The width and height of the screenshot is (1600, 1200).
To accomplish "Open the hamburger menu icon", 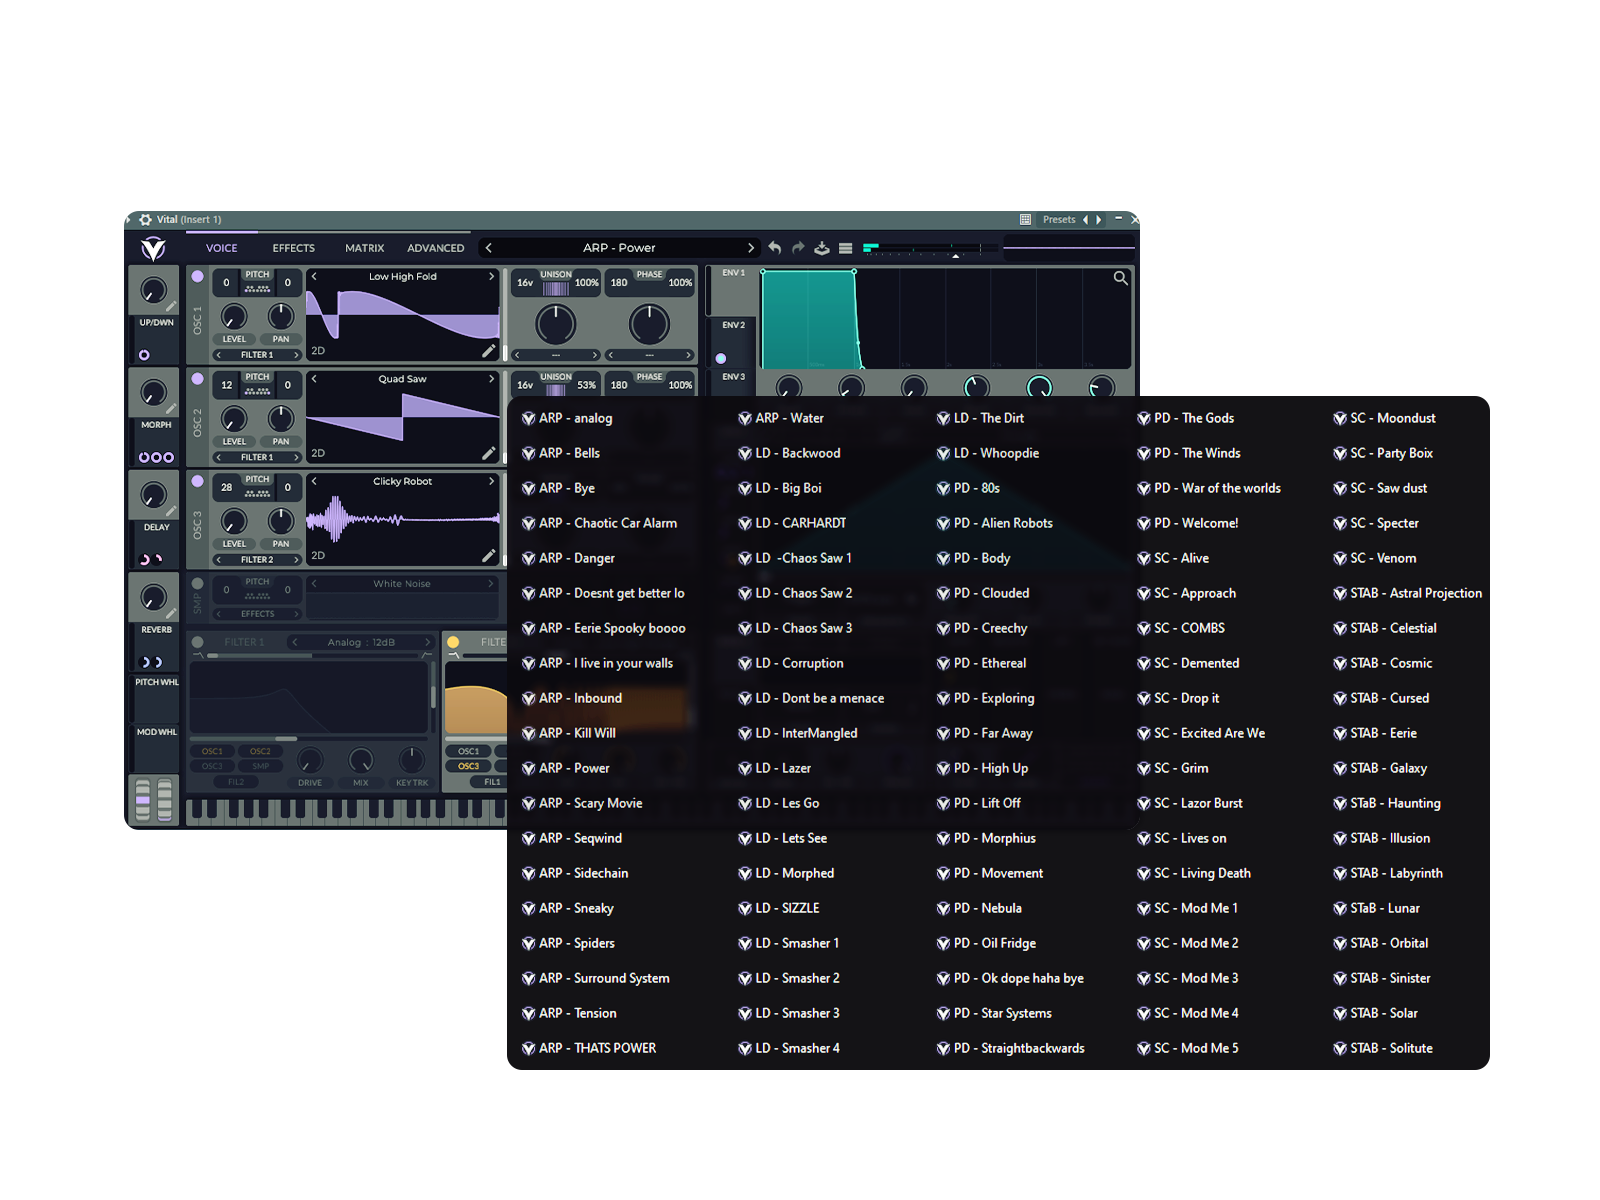I will (846, 248).
